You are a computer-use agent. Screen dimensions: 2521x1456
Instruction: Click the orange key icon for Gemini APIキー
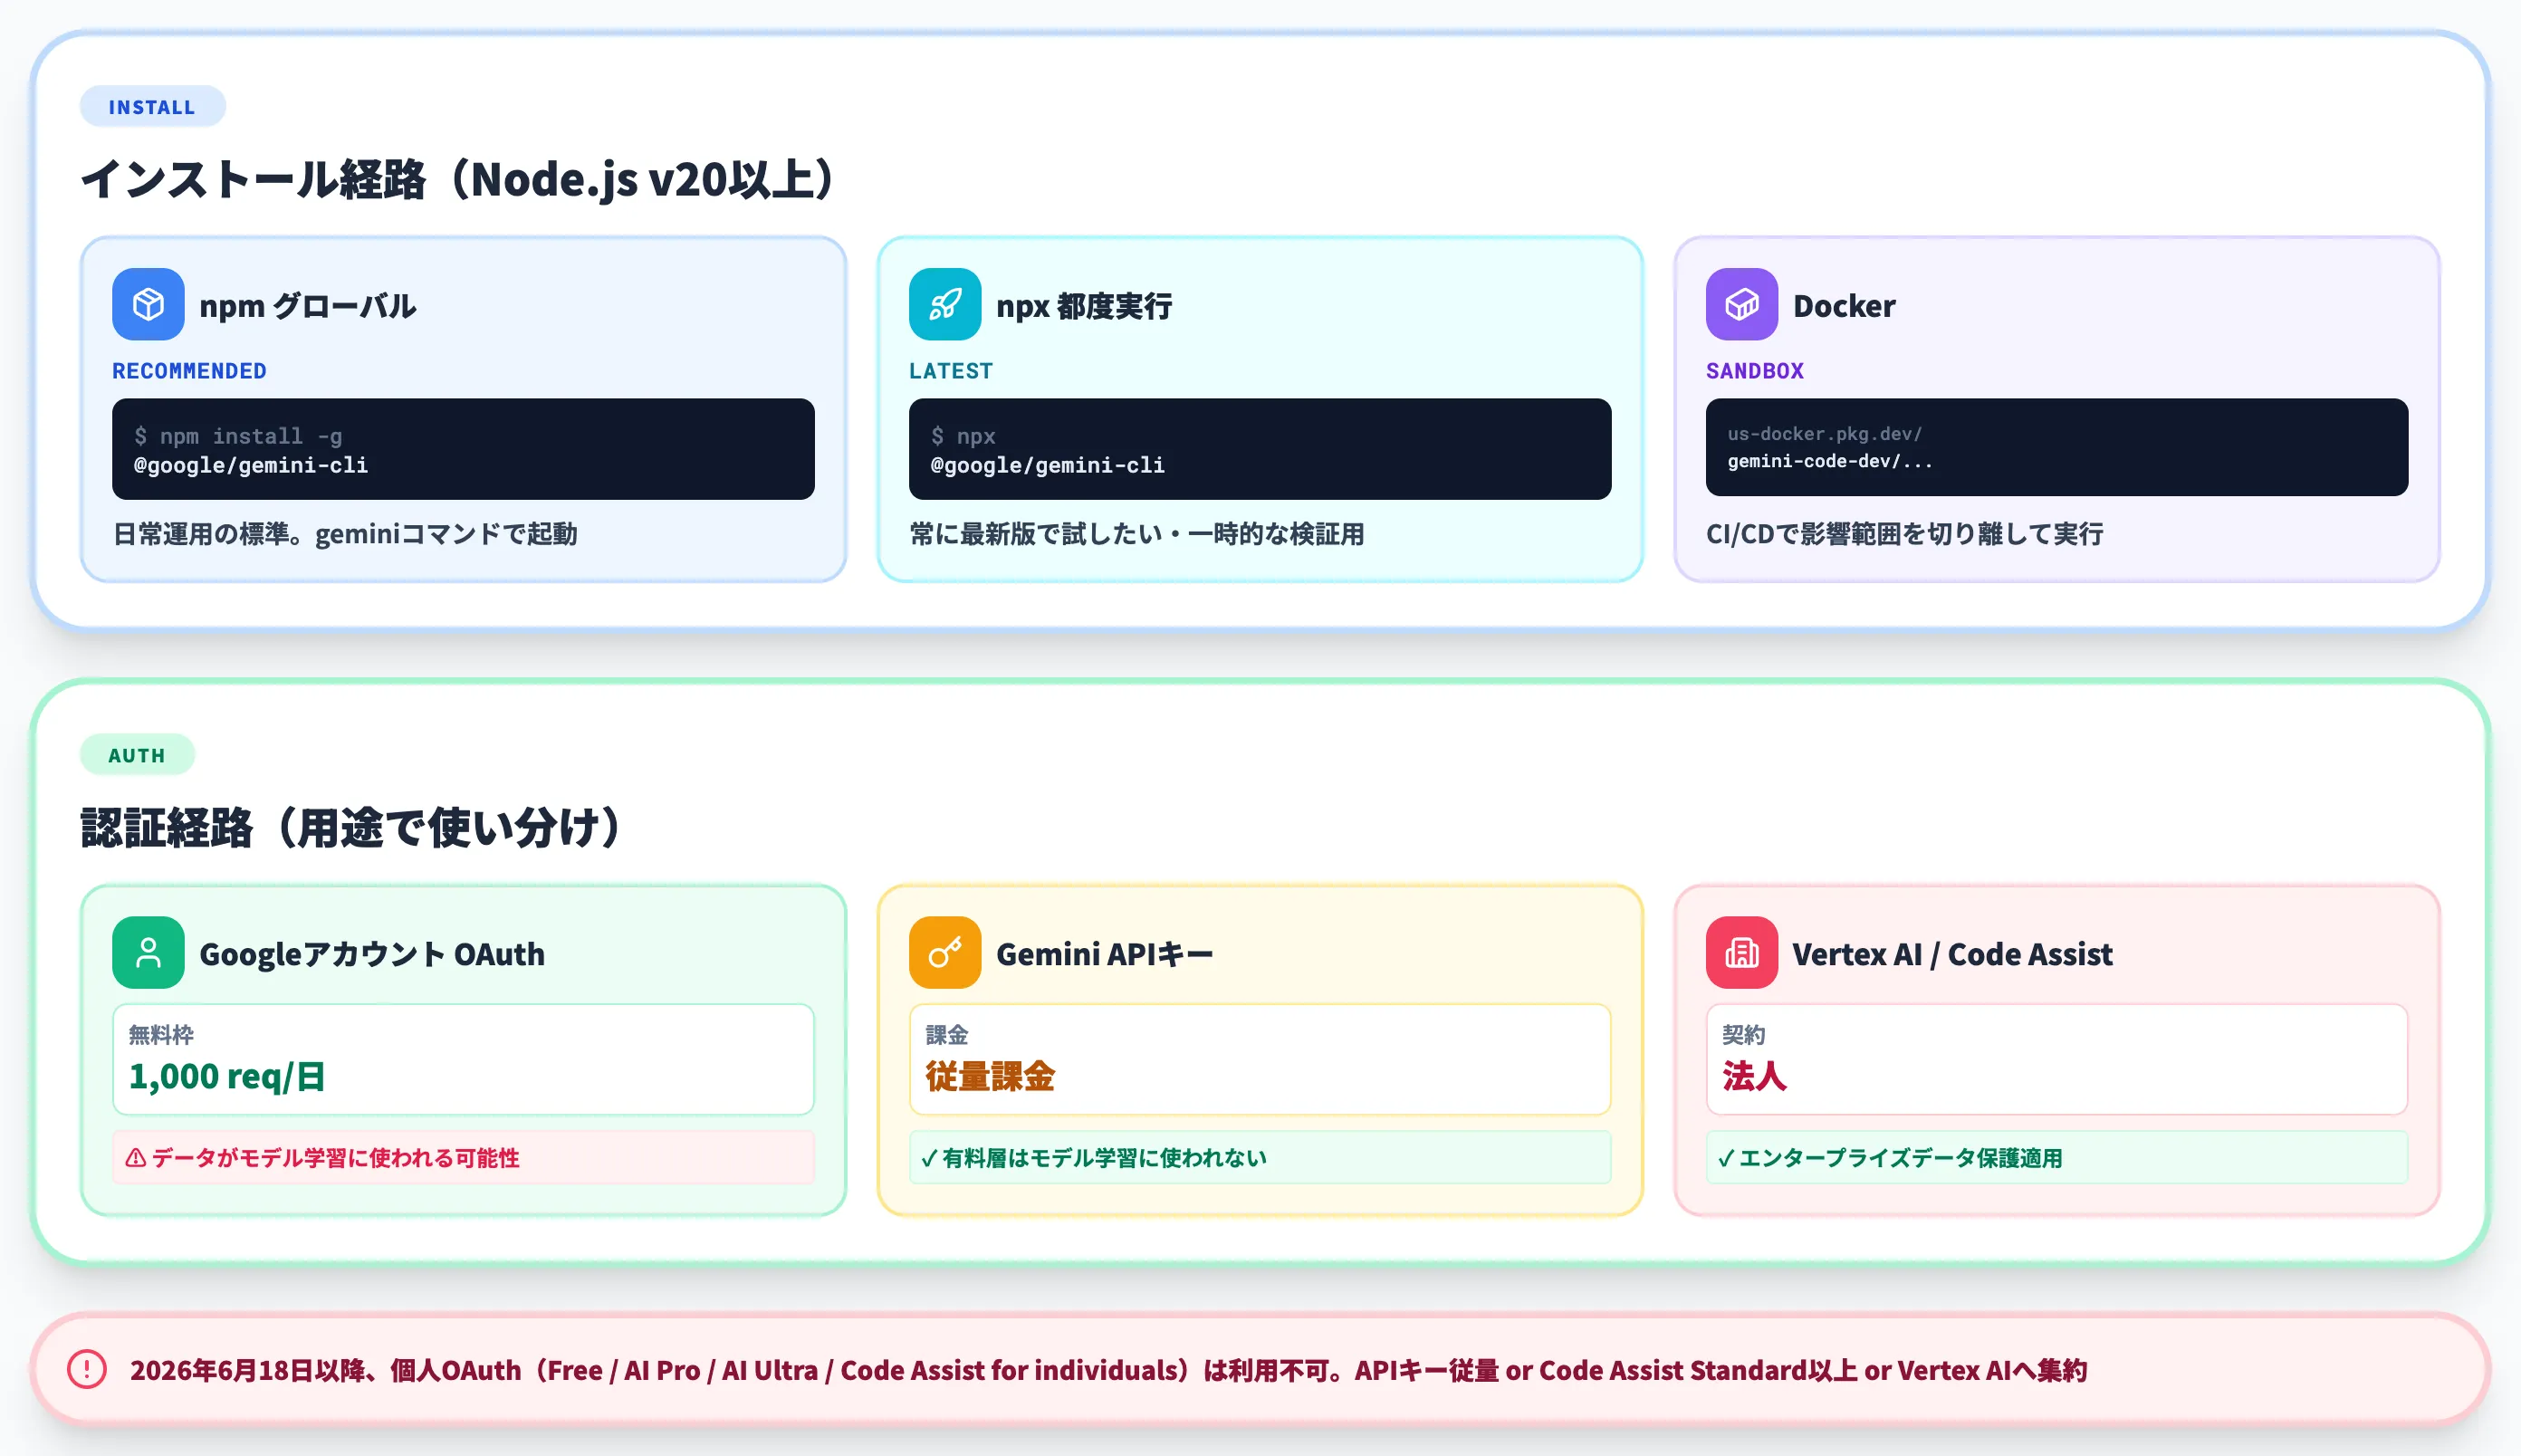[x=945, y=952]
